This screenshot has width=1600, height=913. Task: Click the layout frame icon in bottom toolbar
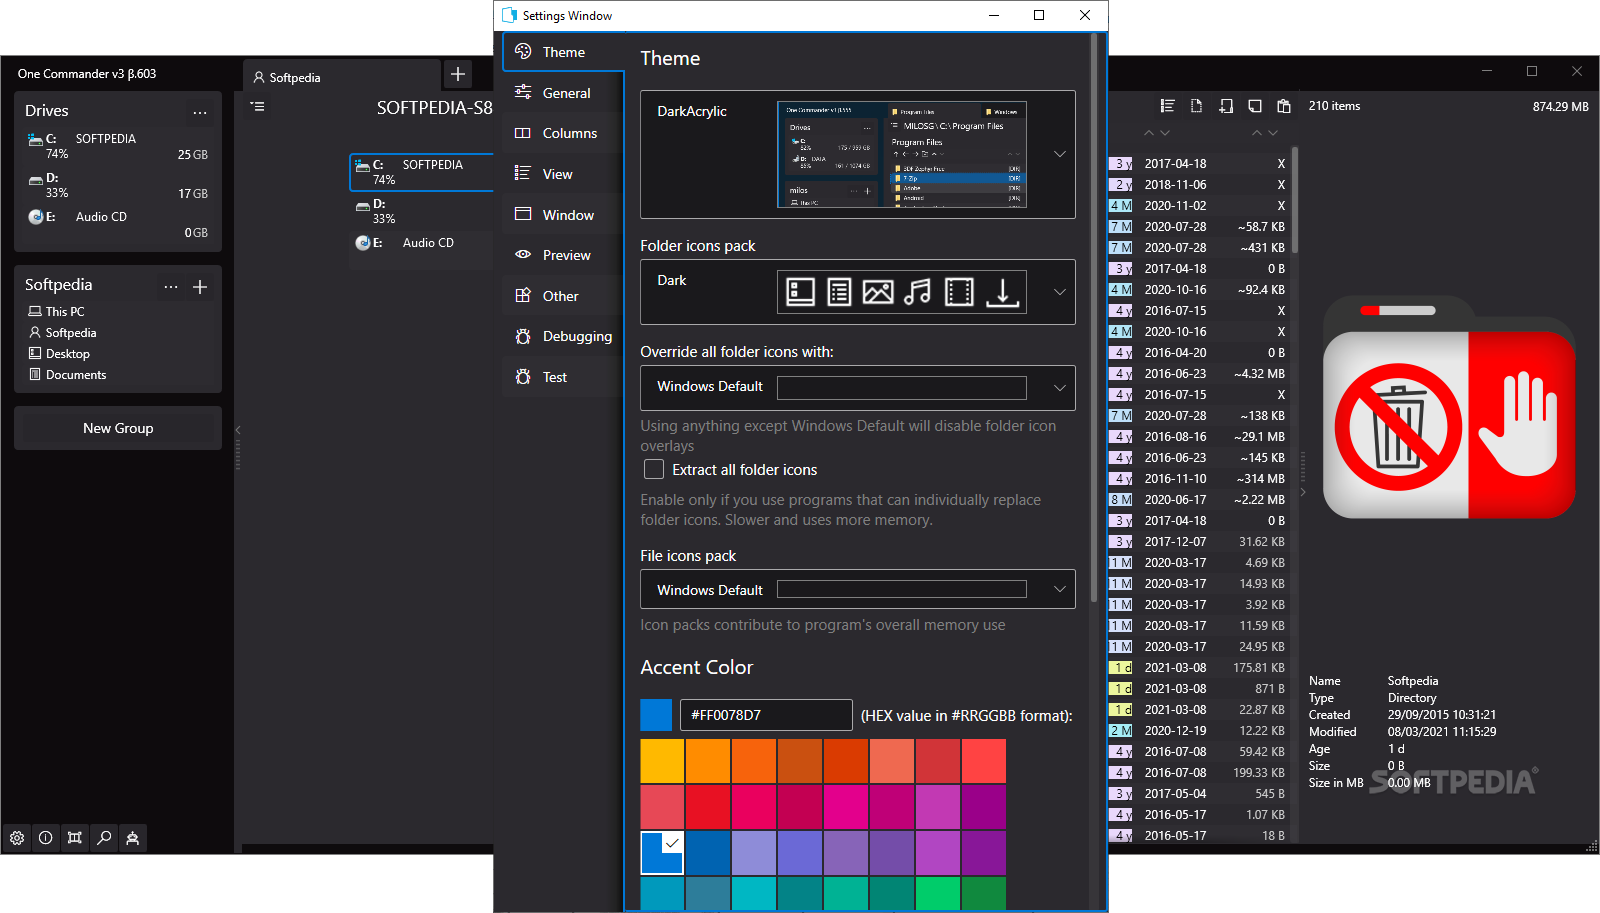pos(75,838)
